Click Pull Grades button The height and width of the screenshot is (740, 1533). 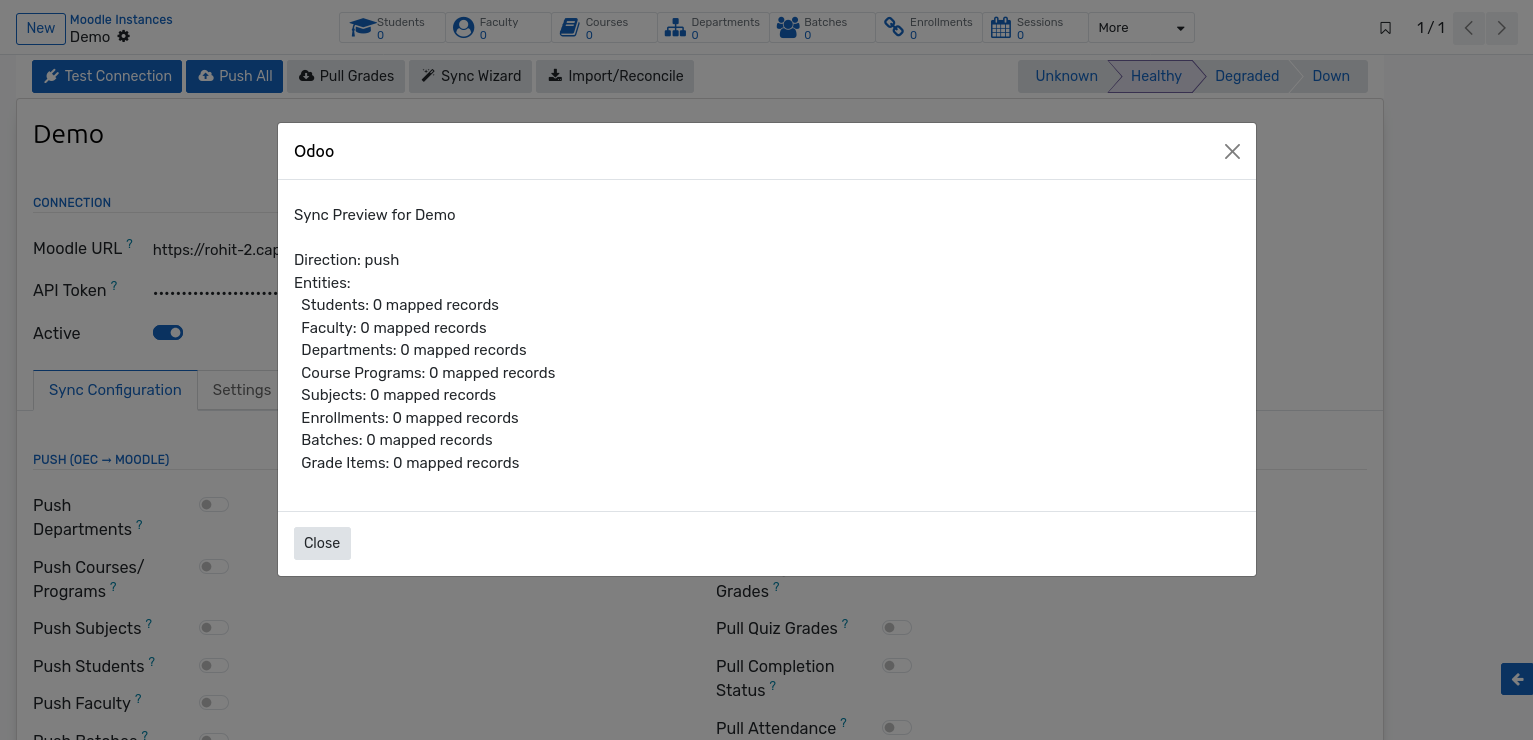[346, 76]
